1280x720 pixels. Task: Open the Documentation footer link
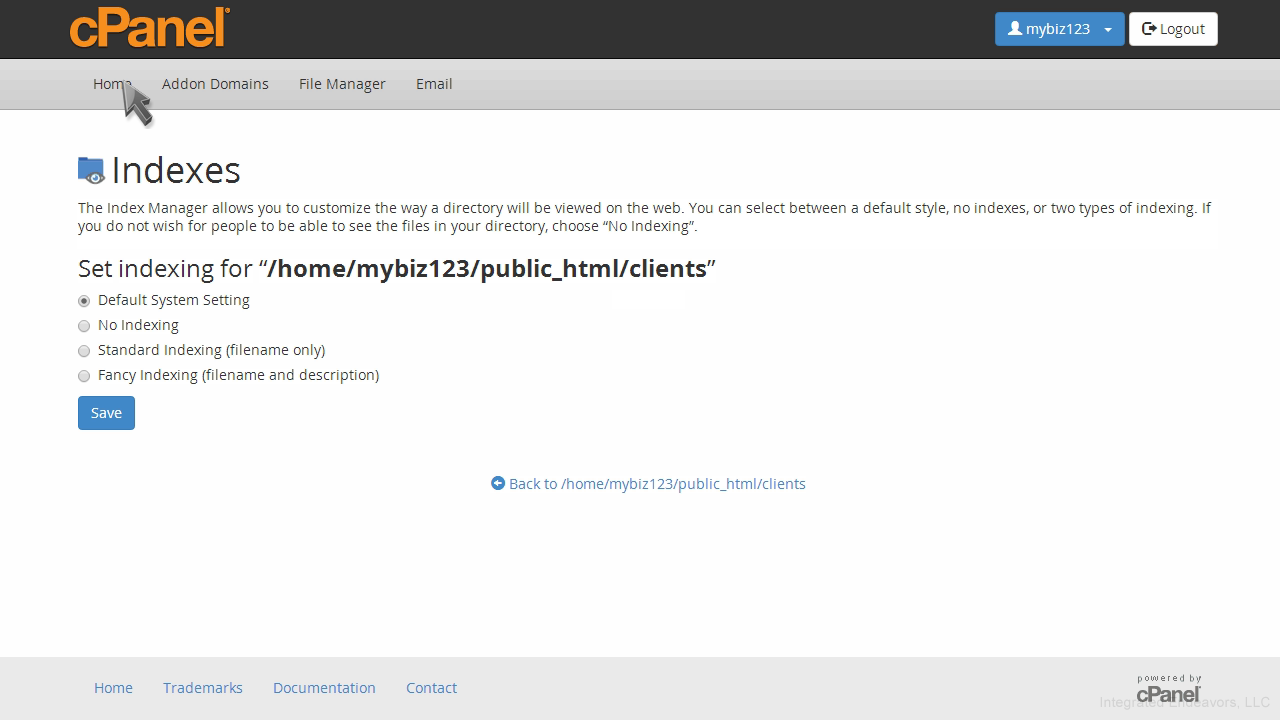tap(324, 688)
